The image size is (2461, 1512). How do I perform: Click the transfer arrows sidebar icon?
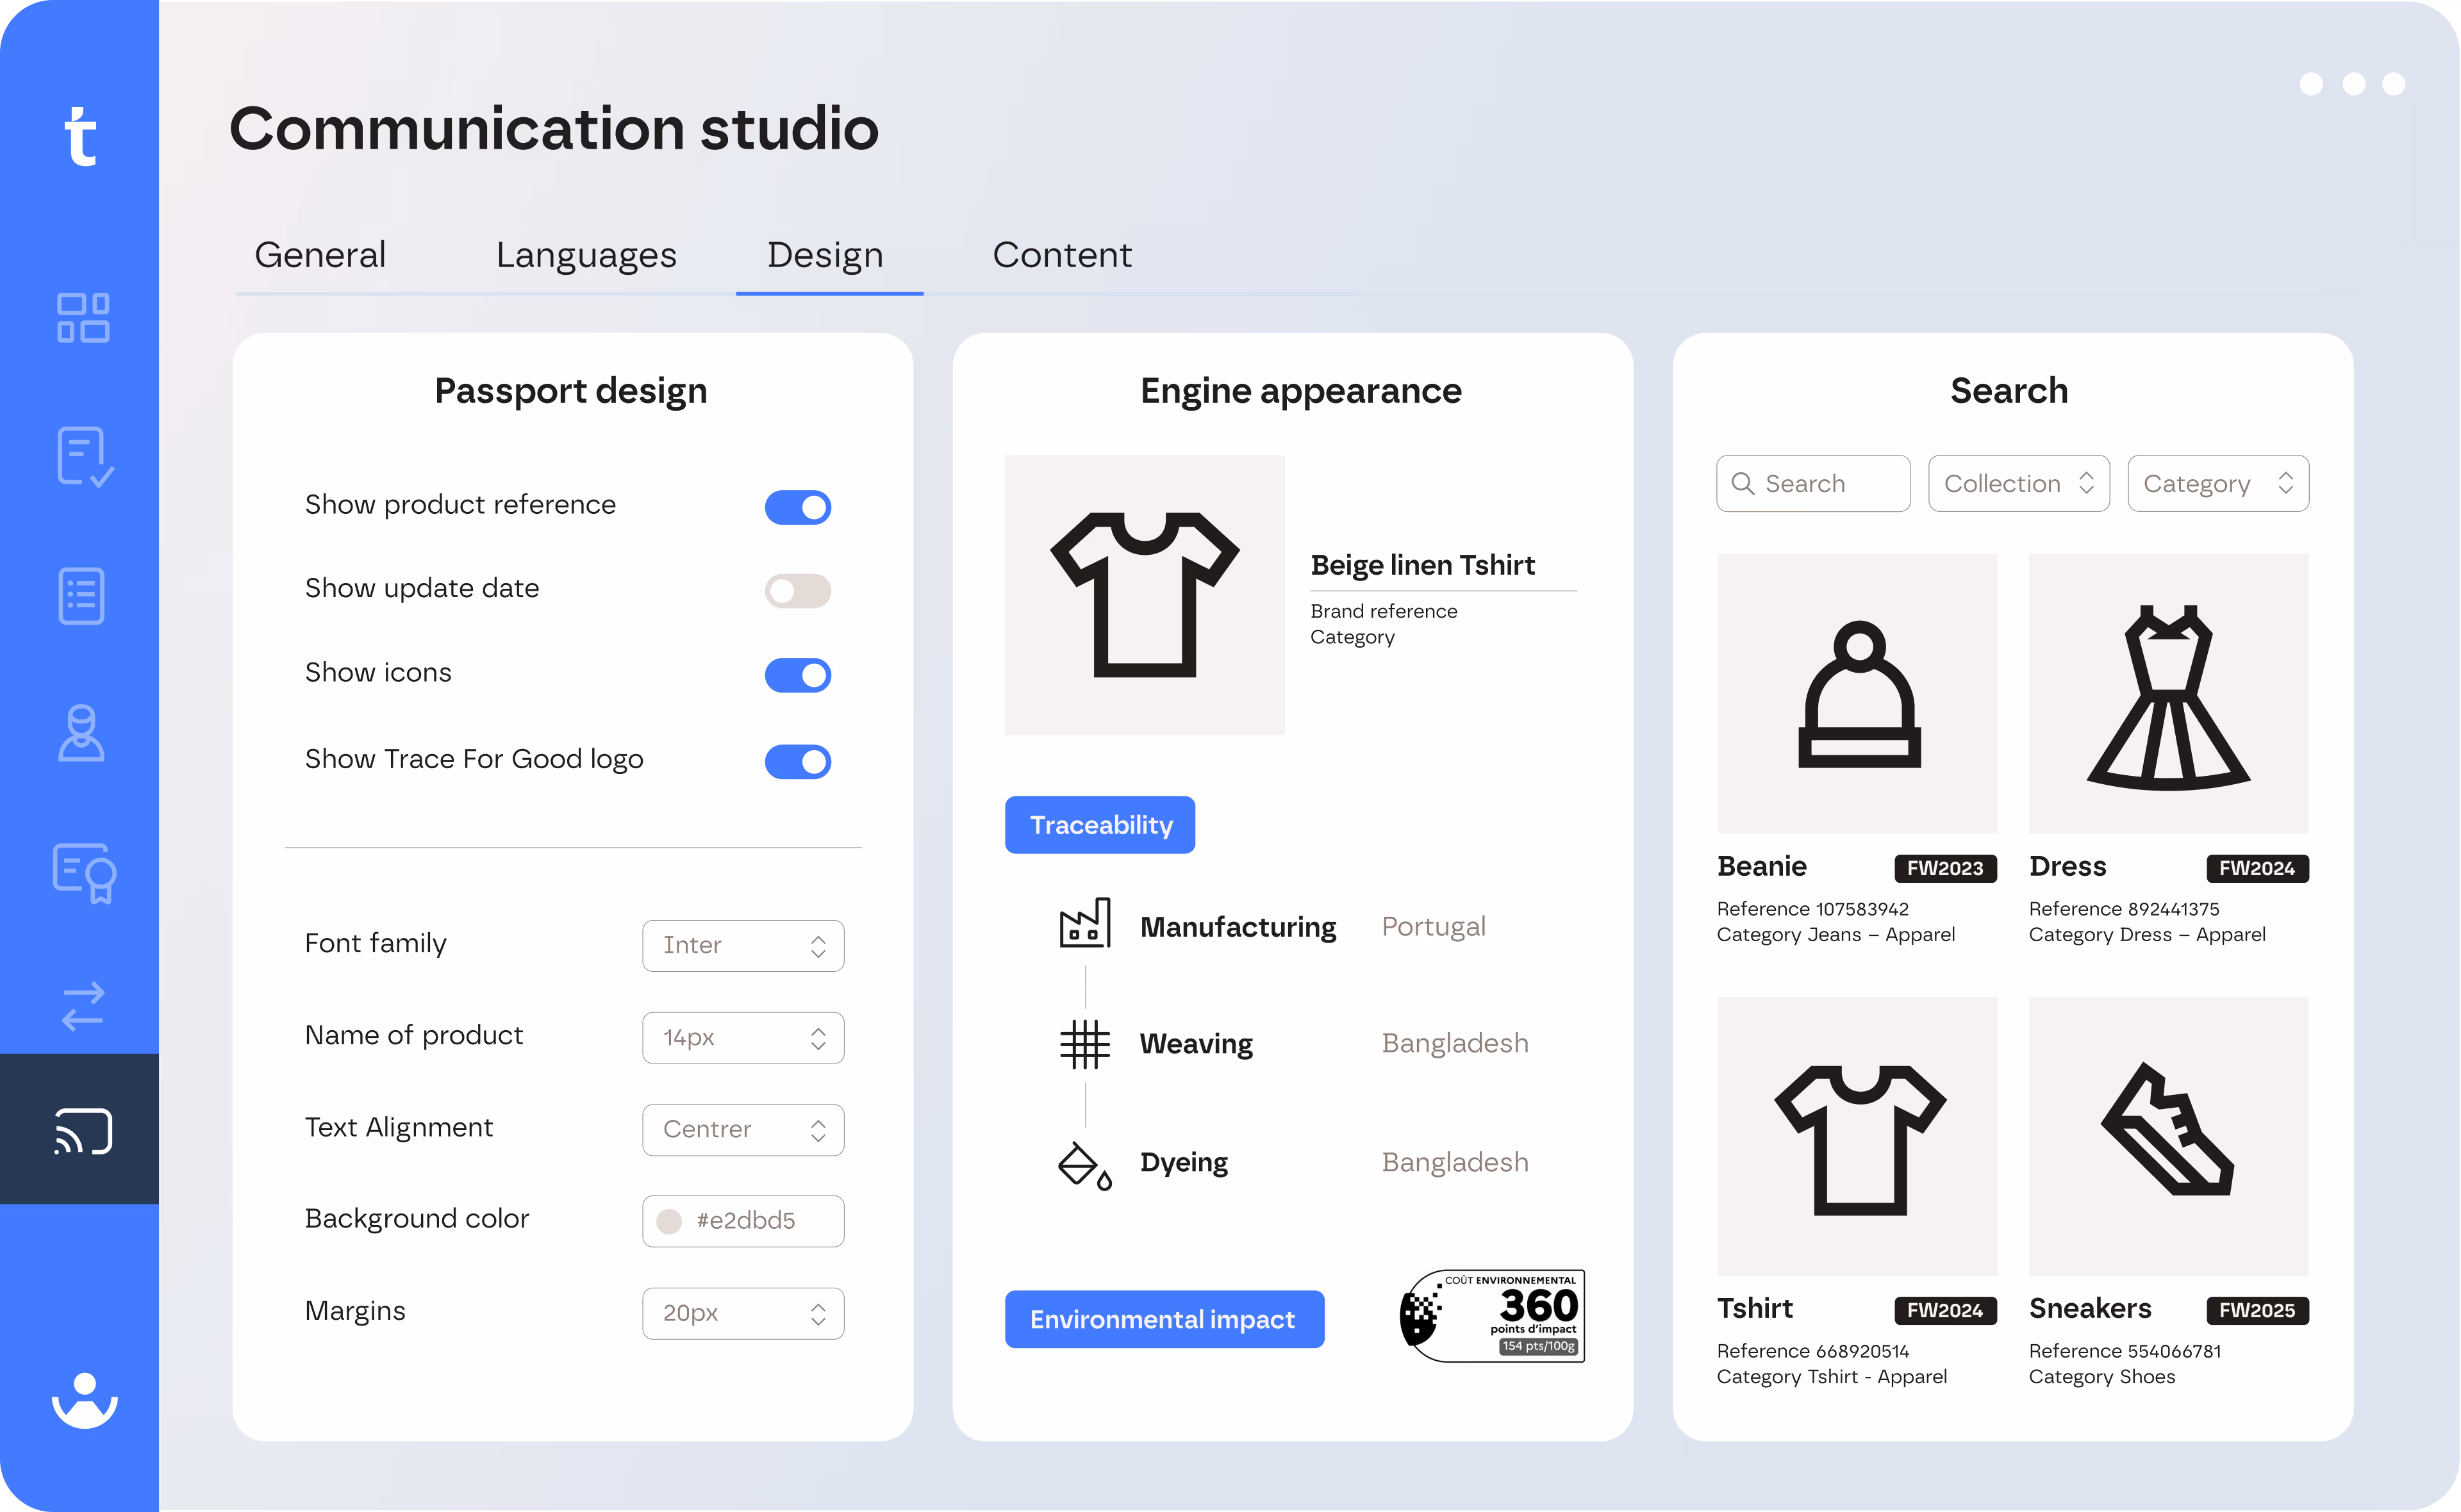tap(82, 1005)
